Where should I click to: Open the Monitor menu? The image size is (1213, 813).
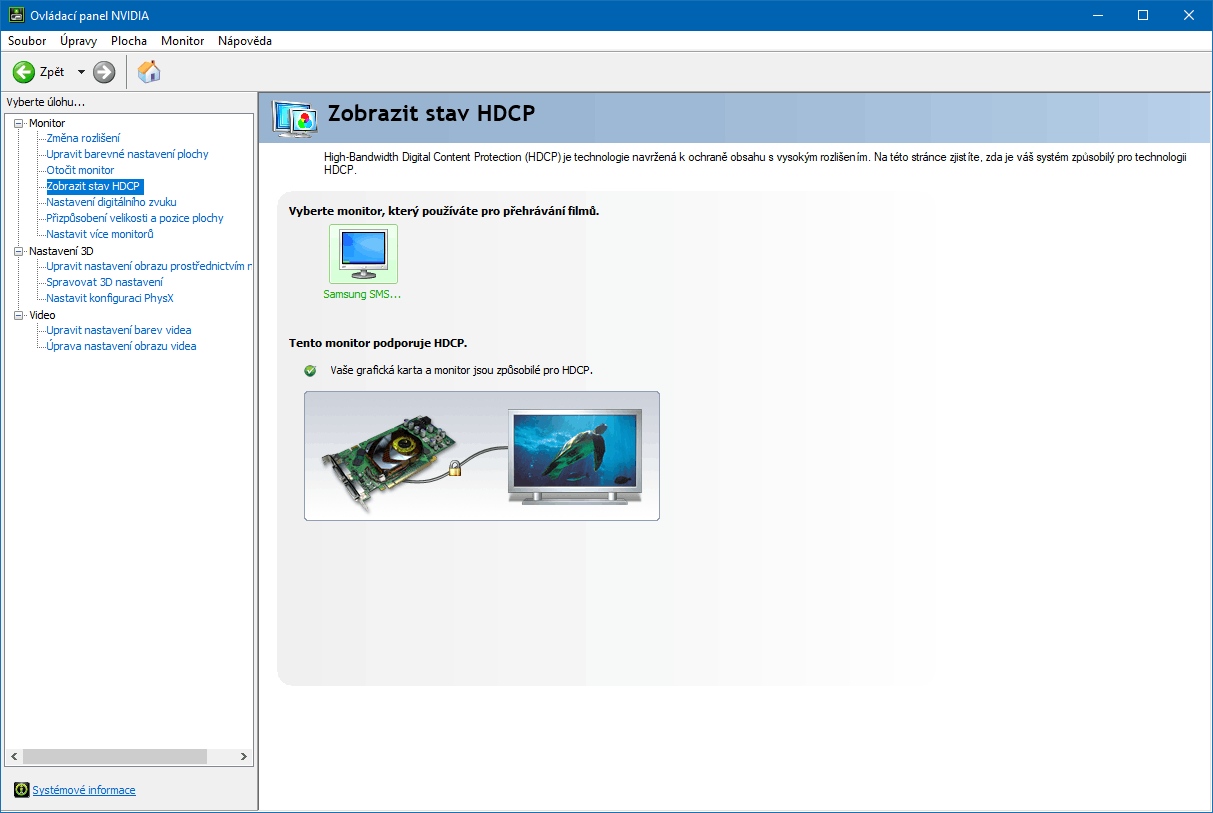coord(182,41)
